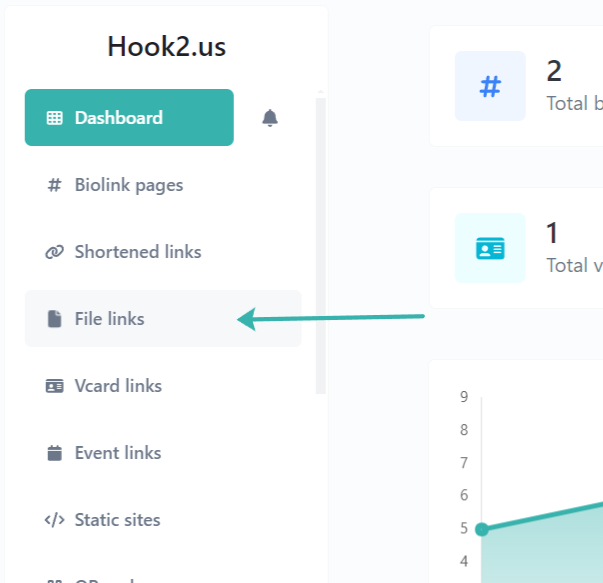Click the teal vcard icon on stat card
This screenshot has width=603, height=583.
[x=490, y=248]
